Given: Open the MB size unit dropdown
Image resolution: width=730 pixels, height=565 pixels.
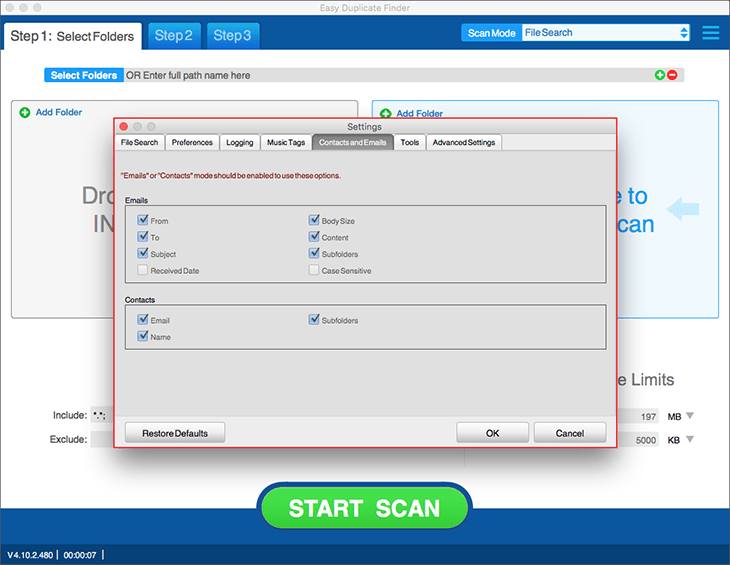Looking at the screenshot, I should tap(690, 415).
